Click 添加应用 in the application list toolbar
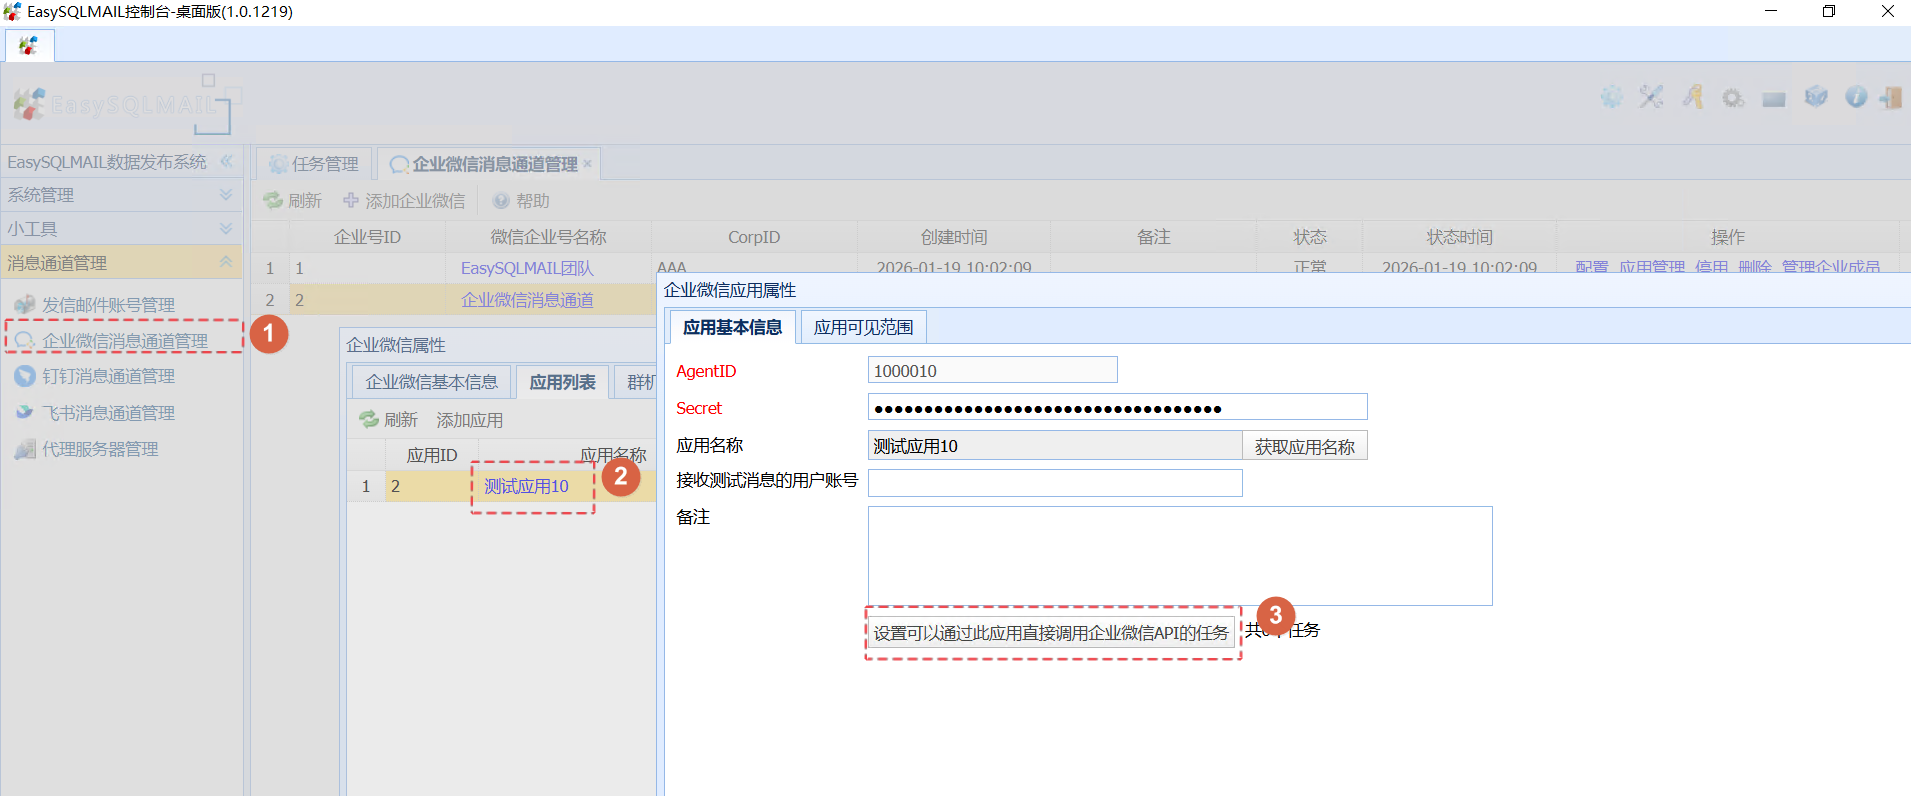Screen dimensions: 1911x796 tap(470, 420)
